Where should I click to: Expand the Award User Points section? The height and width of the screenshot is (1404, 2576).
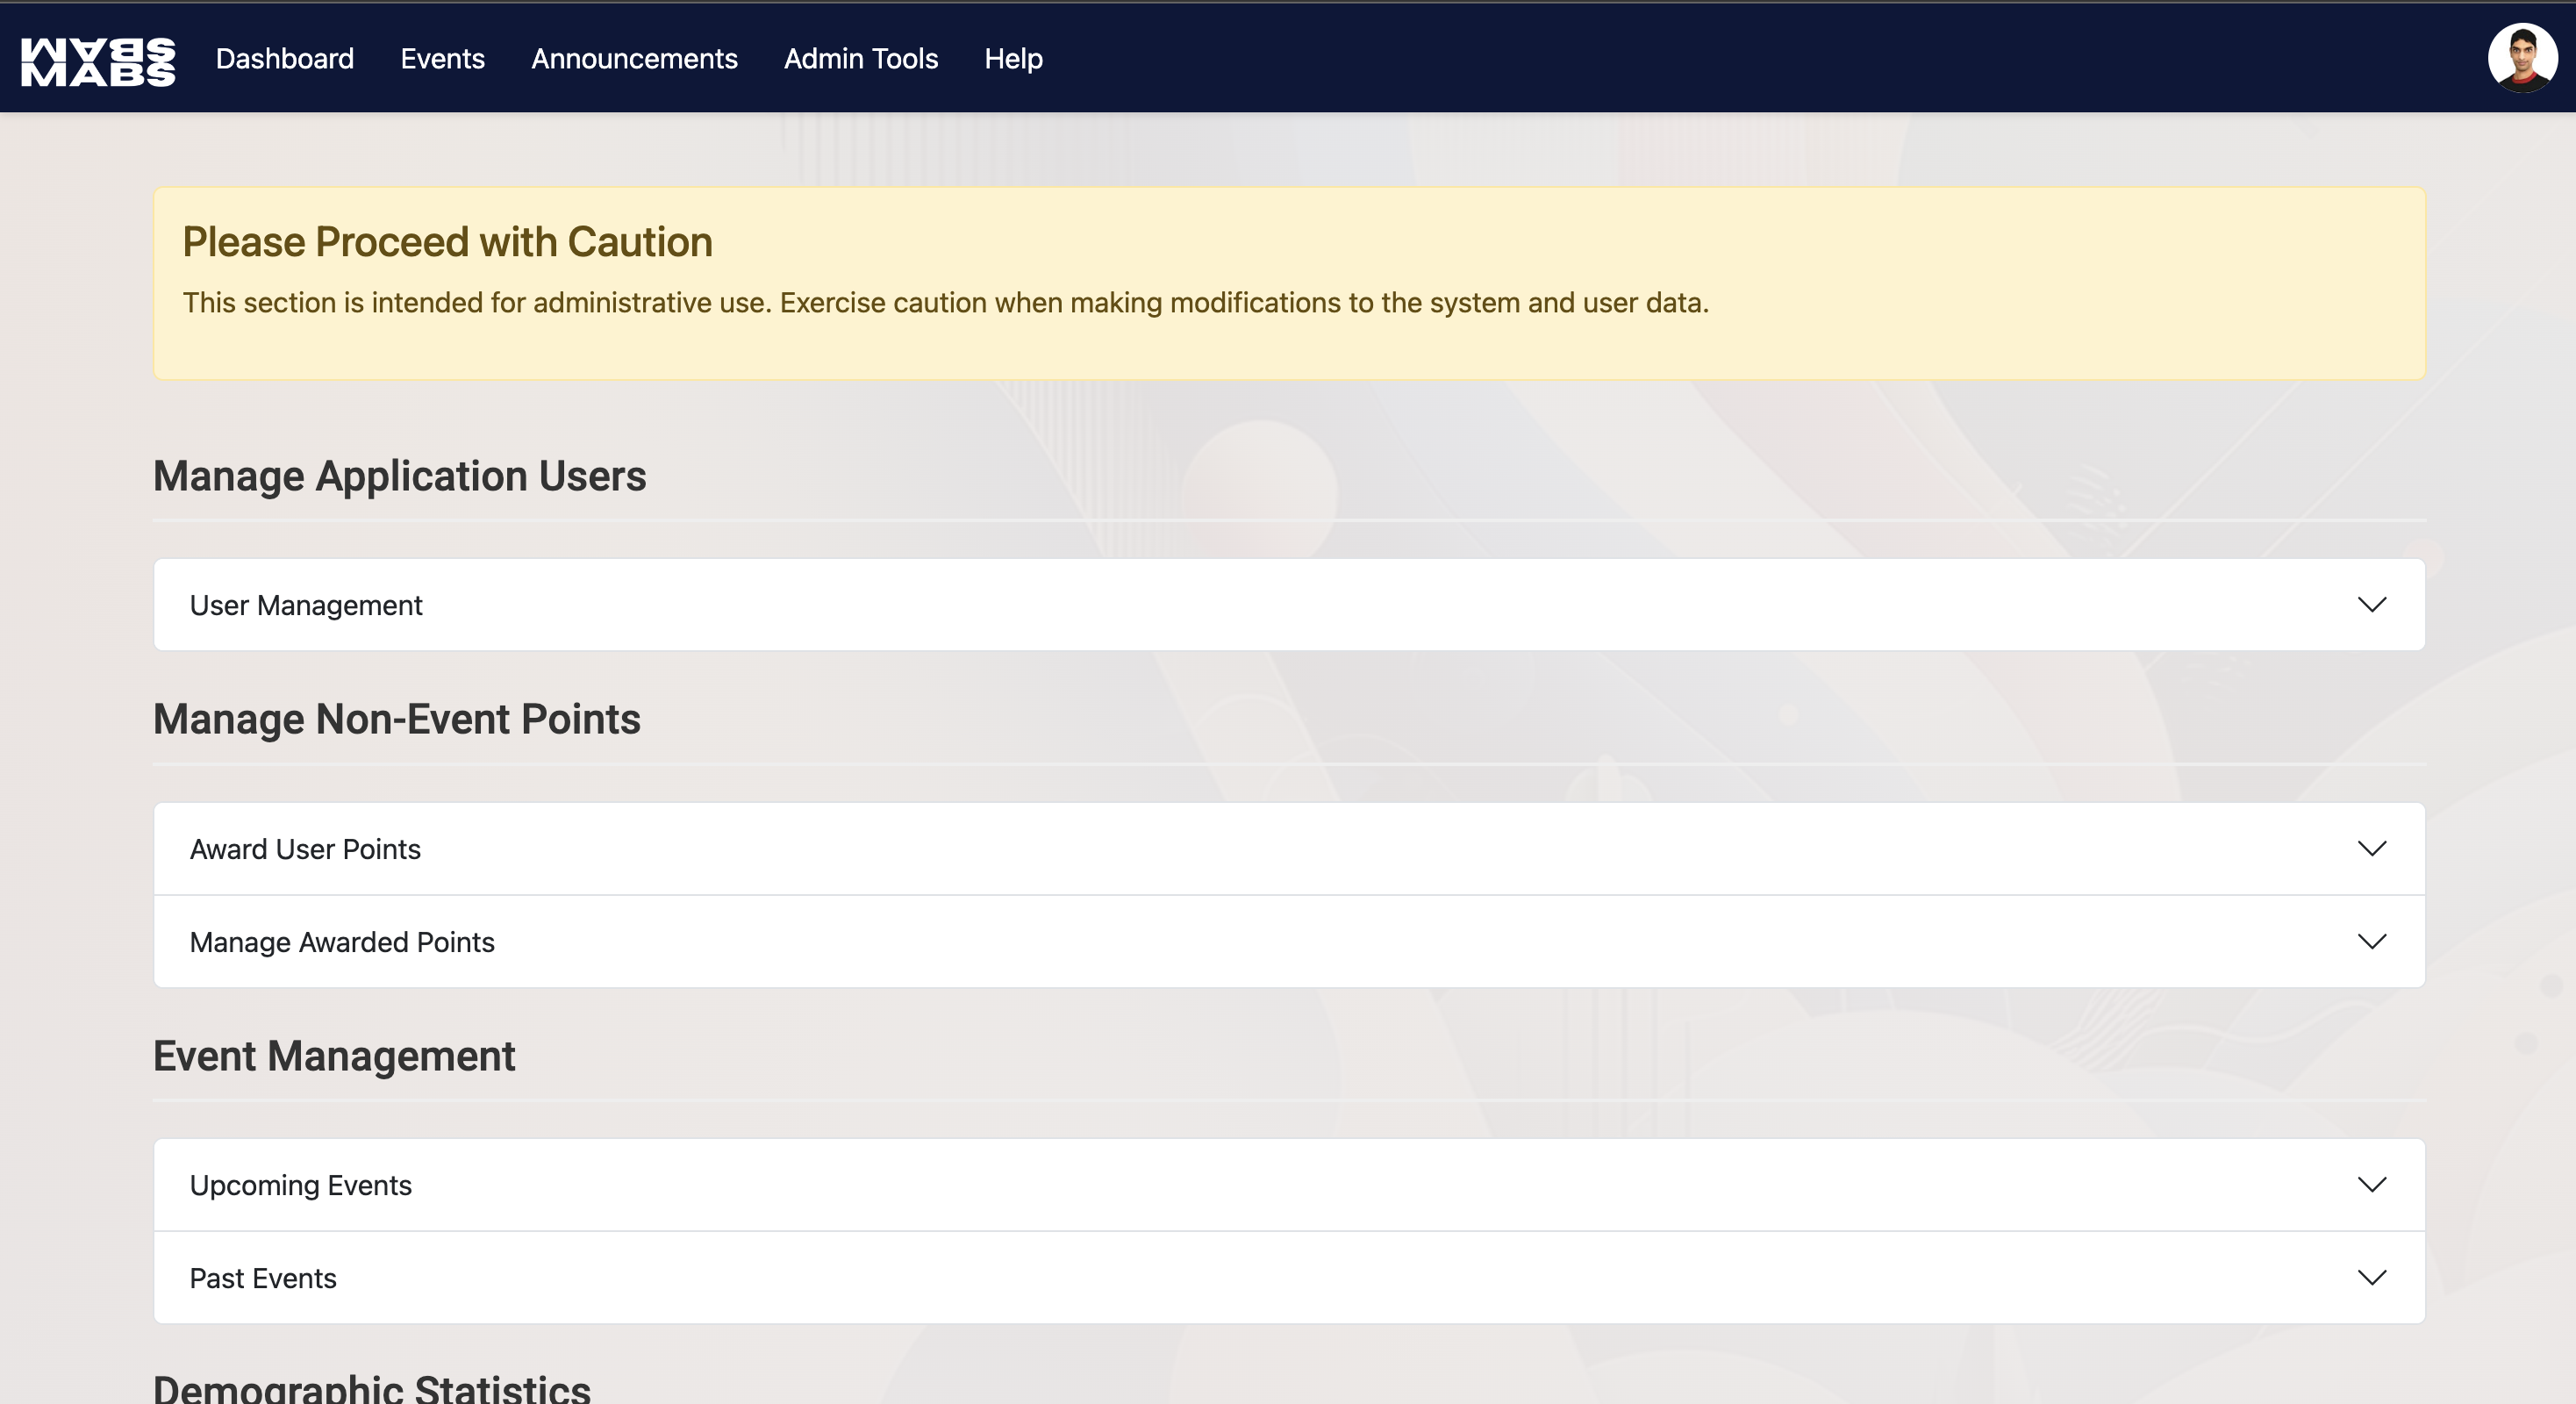pos(305,849)
